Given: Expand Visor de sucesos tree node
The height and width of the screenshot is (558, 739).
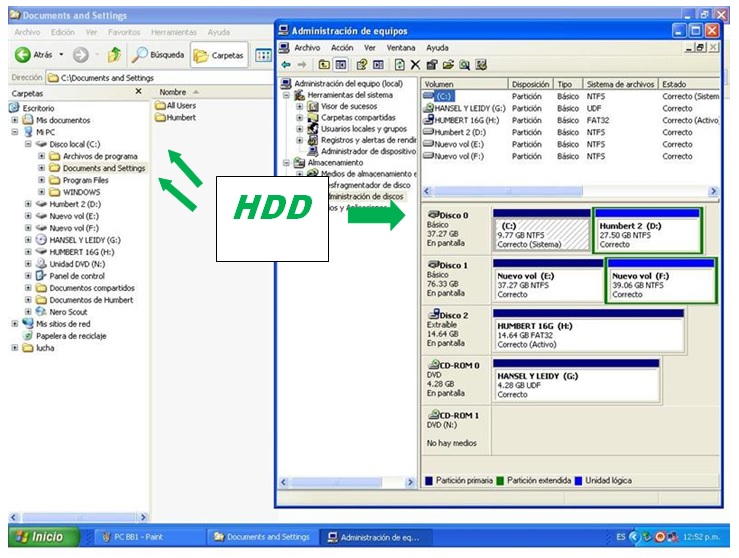Looking at the screenshot, I should [x=299, y=106].
